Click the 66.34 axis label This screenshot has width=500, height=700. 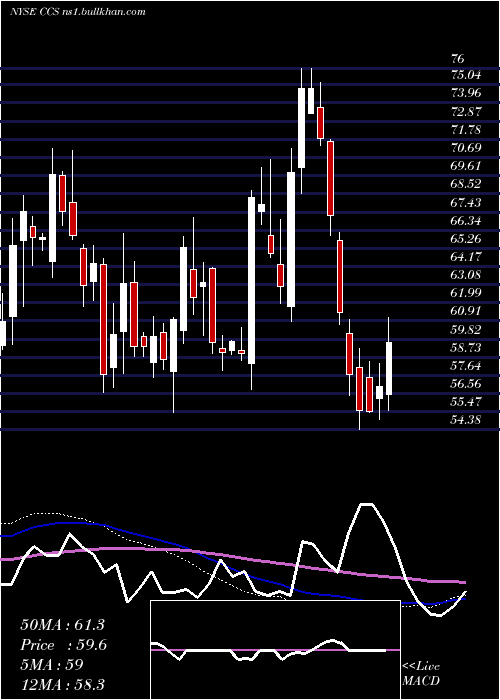pyautogui.click(x=467, y=221)
